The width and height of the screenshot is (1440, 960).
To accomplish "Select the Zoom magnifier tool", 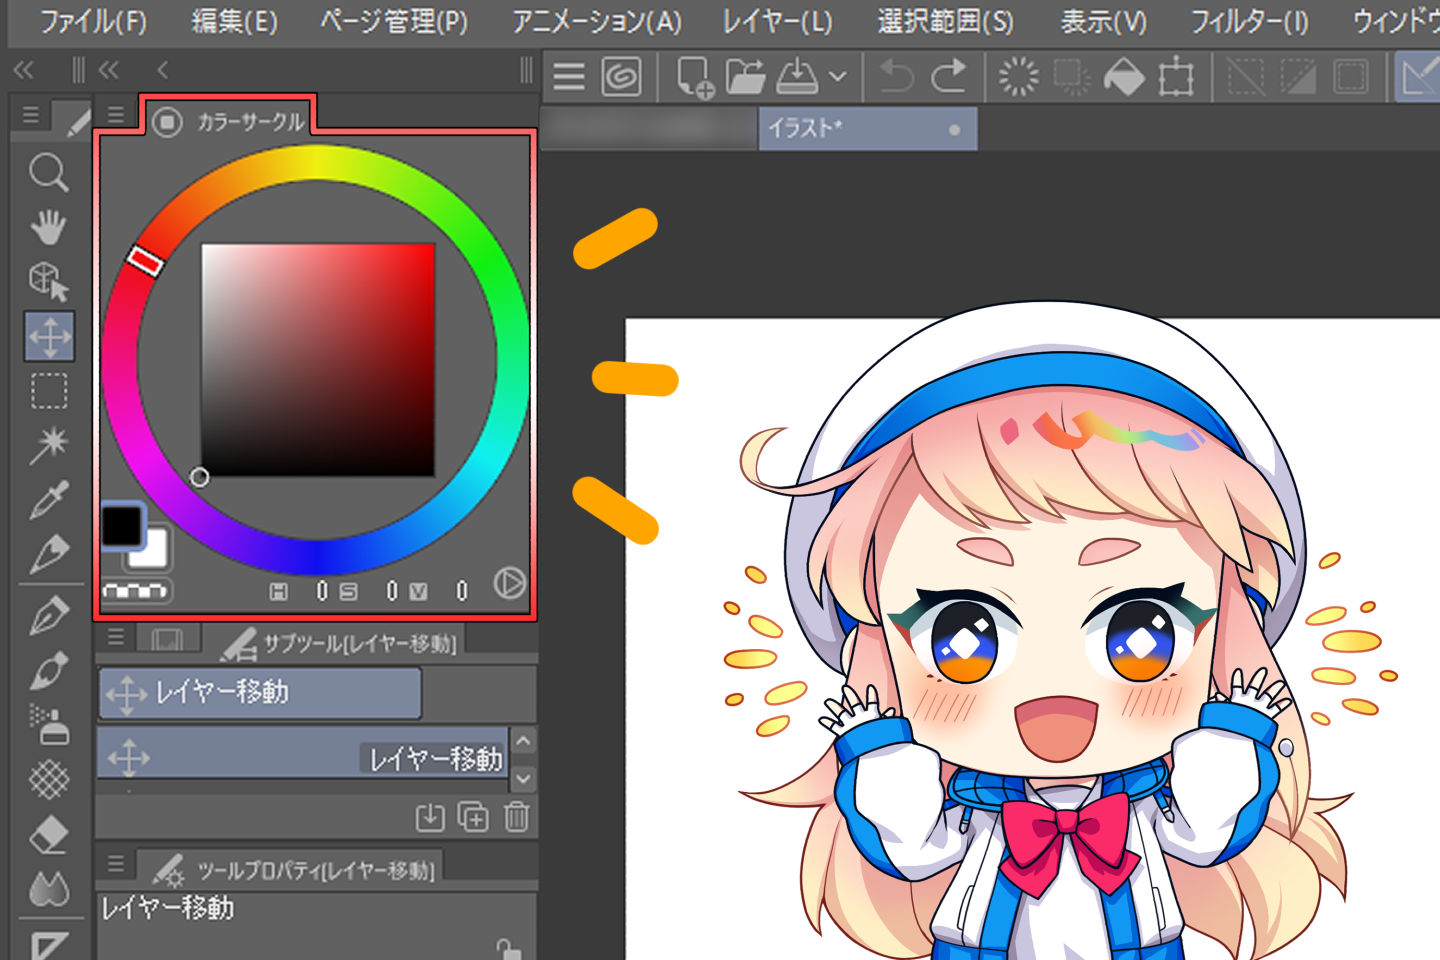I will 48,173.
